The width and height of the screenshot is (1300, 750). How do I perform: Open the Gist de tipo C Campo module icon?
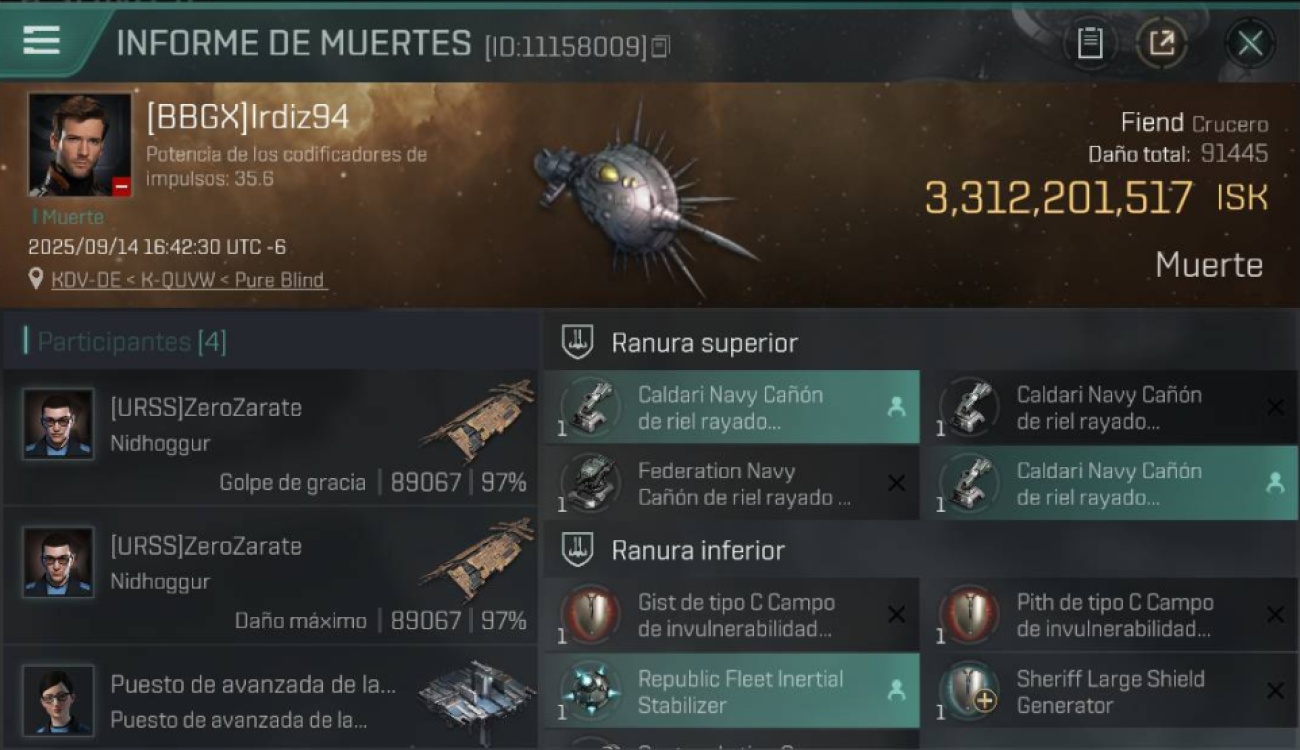[x=590, y=615]
